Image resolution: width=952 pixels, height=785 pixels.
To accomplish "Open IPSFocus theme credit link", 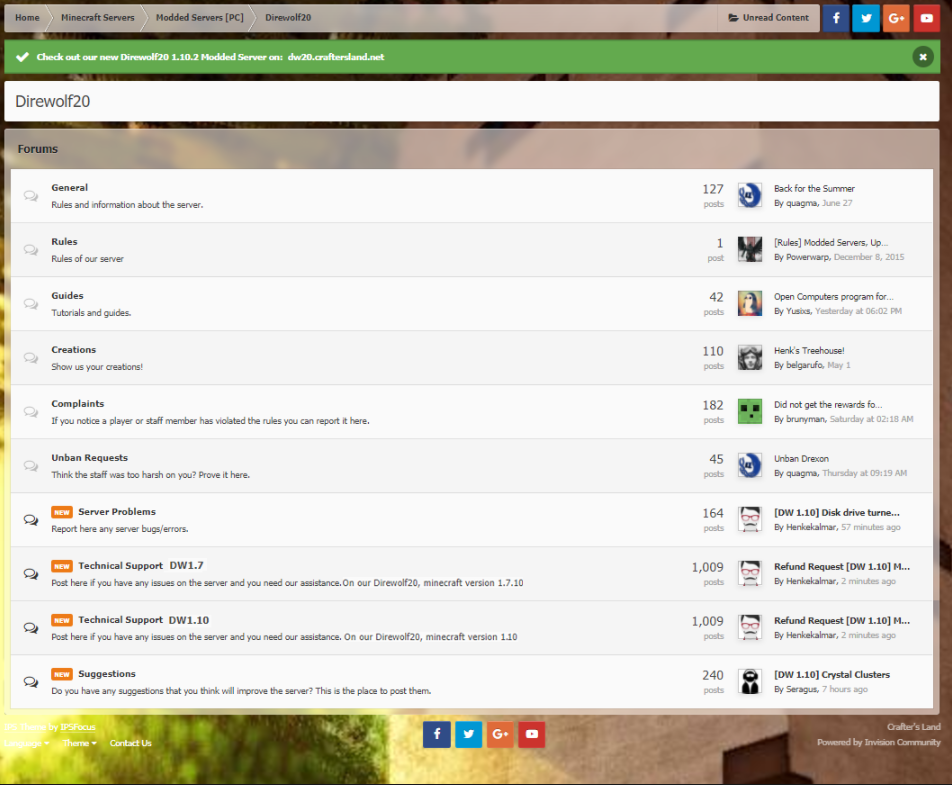I will coord(78,727).
